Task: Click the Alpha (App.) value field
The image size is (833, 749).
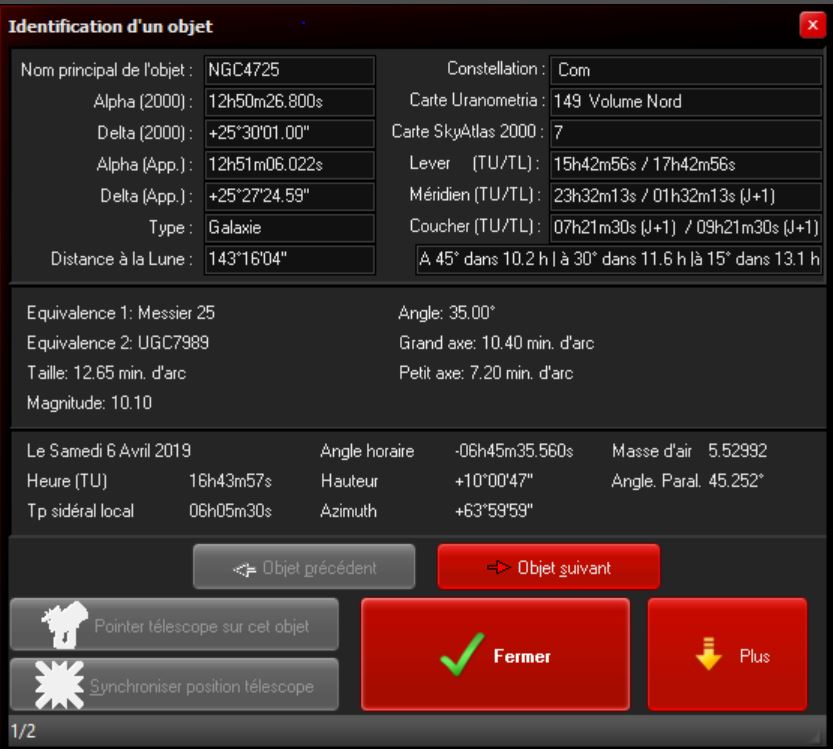Action: click(288, 164)
